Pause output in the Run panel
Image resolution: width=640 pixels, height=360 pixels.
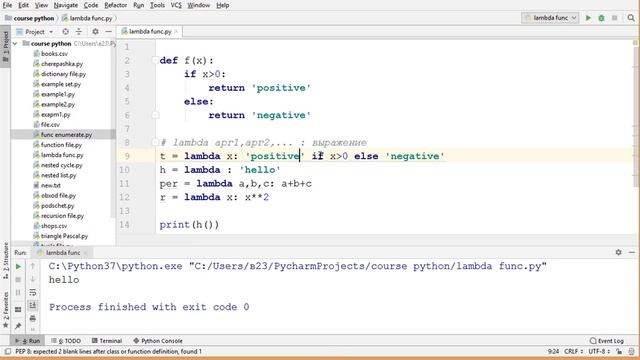18,293
